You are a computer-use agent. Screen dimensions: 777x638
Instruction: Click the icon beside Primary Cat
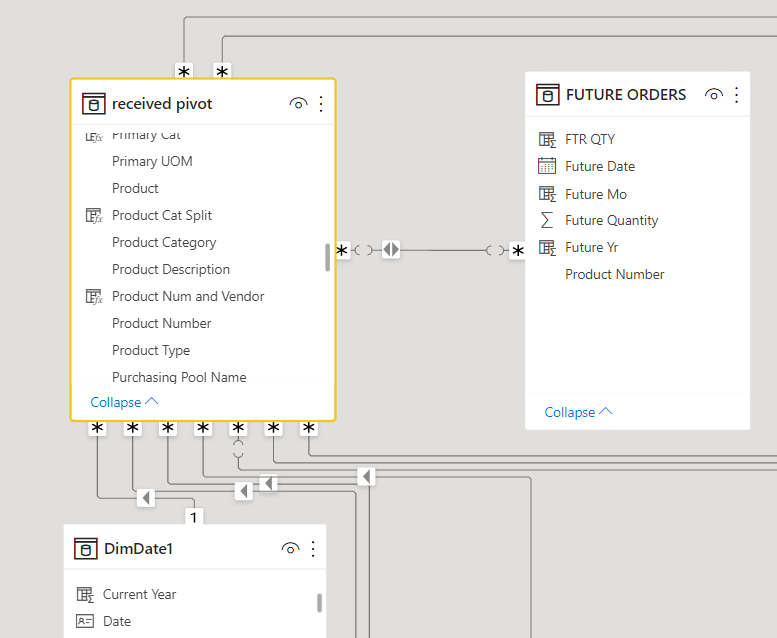tap(94, 136)
